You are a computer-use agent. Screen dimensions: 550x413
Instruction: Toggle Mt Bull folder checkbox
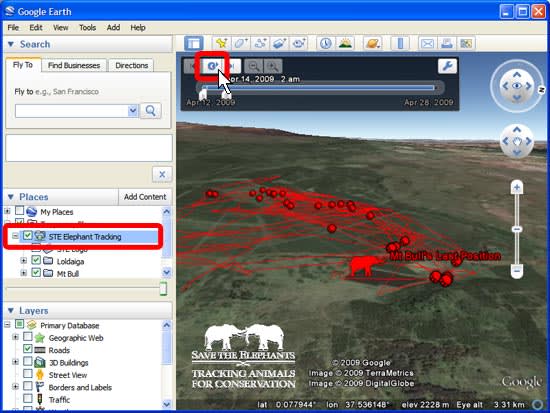pos(36,273)
